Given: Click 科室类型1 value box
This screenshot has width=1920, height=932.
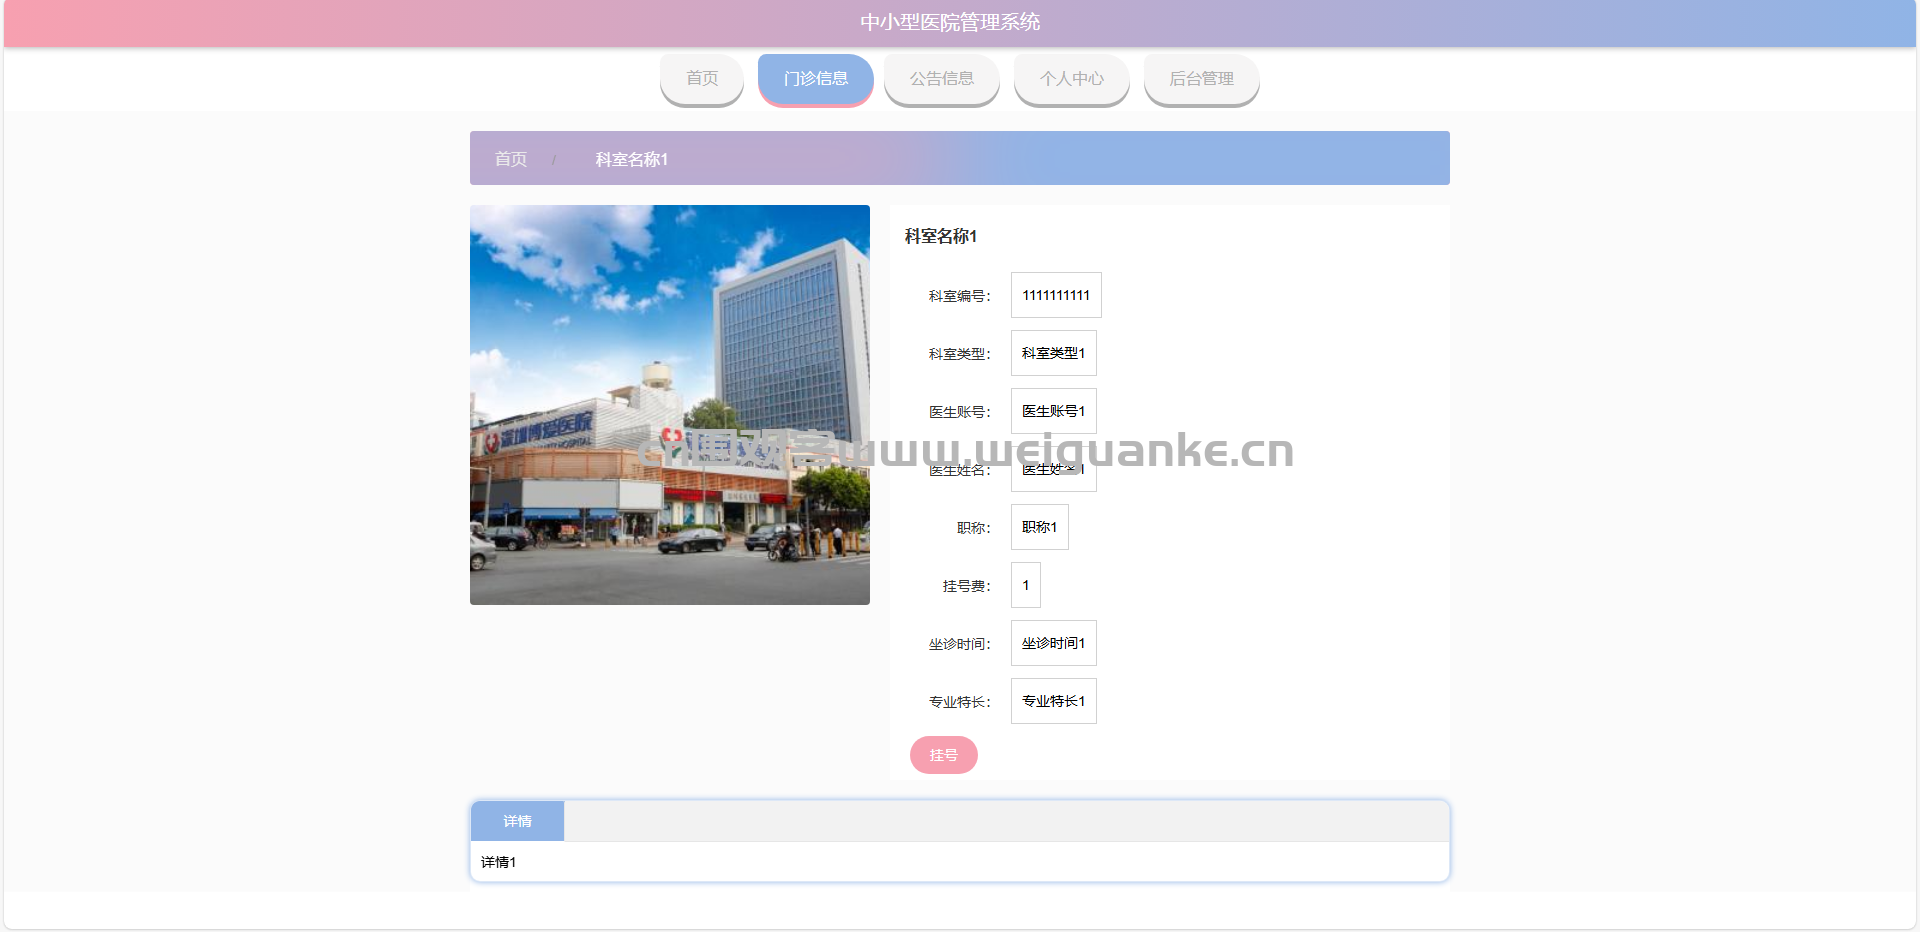Looking at the screenshot, I should 1054,353.
